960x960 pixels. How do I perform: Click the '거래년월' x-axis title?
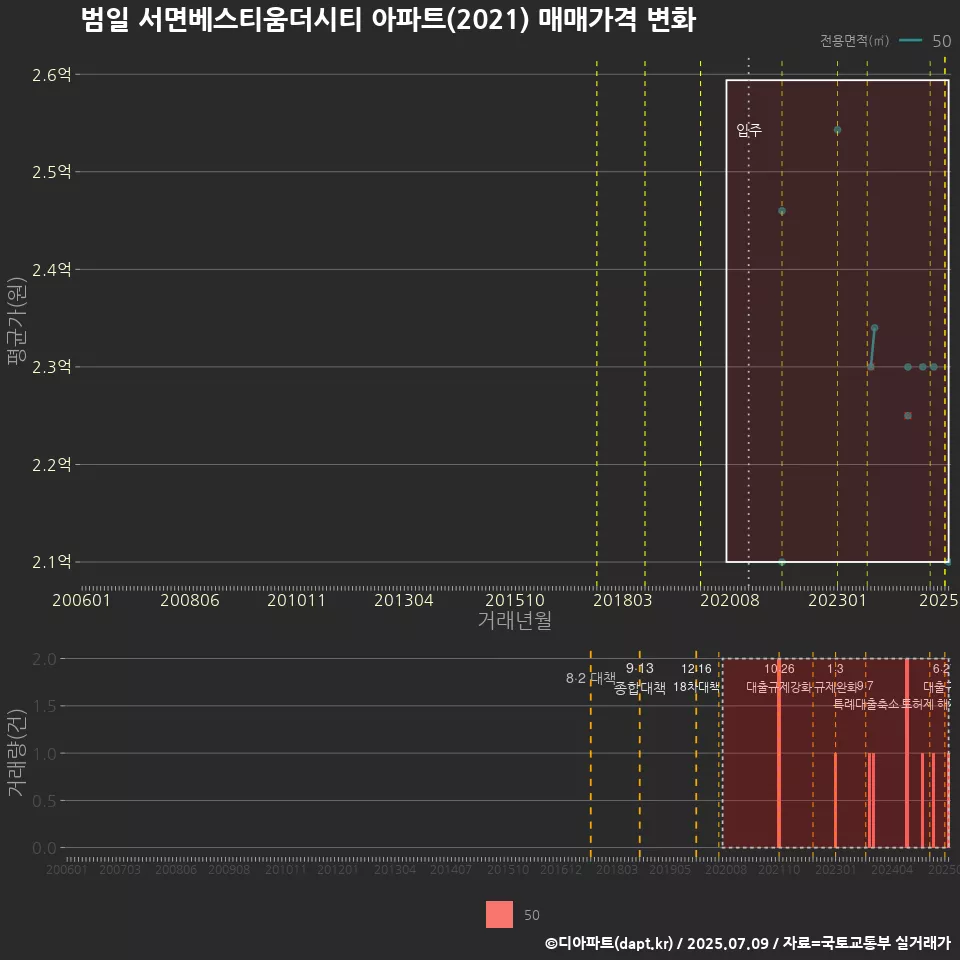[x=514, y=620]
